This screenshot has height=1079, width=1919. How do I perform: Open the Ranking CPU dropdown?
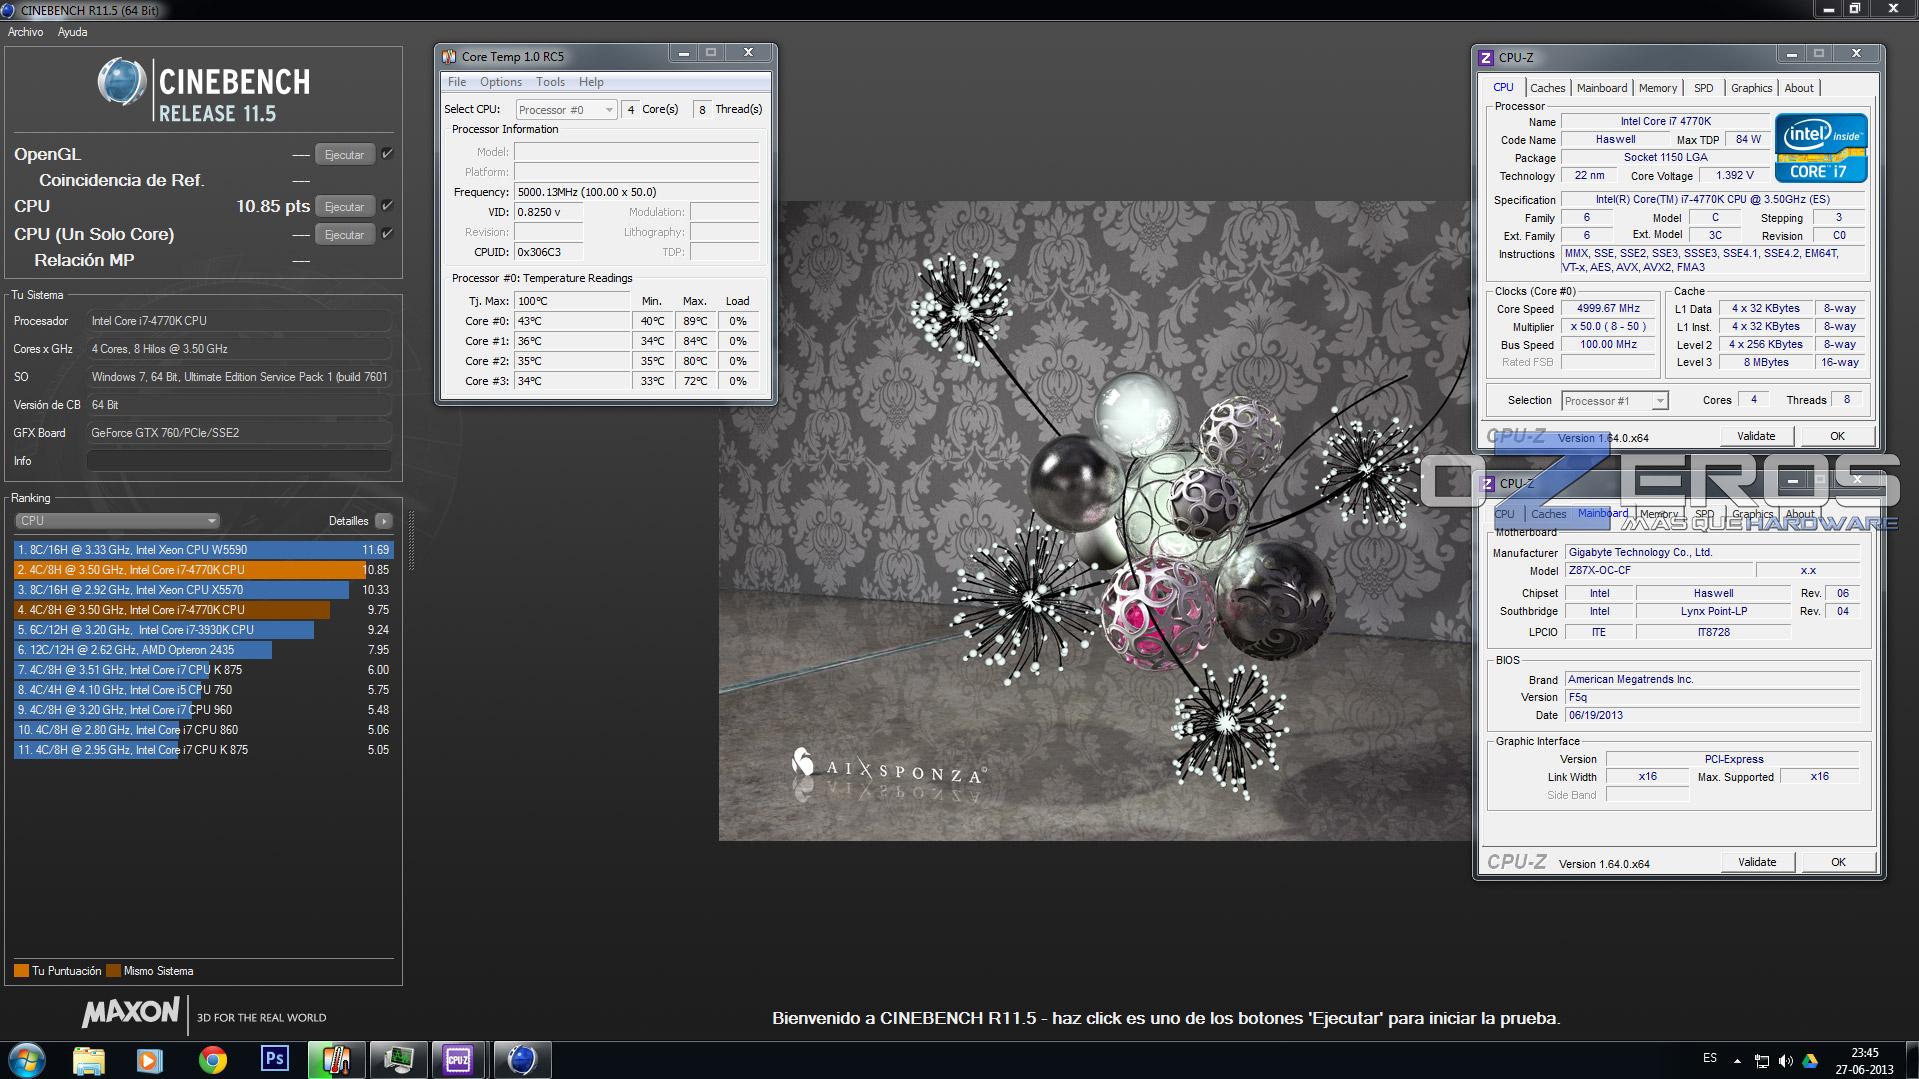117,521
